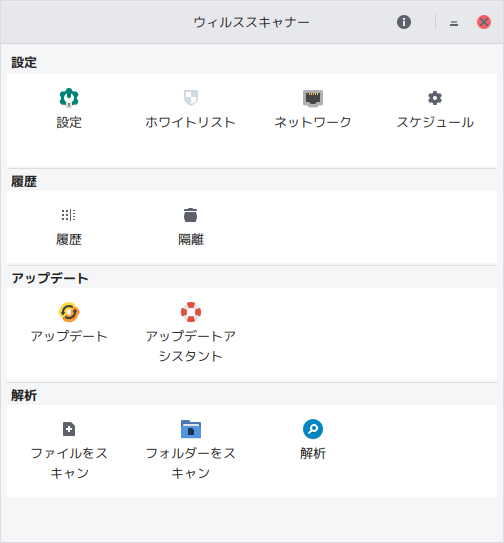504x543 pixels.
Task: Select the ファイルをスキャン file icon
Action: click(69, 429)
